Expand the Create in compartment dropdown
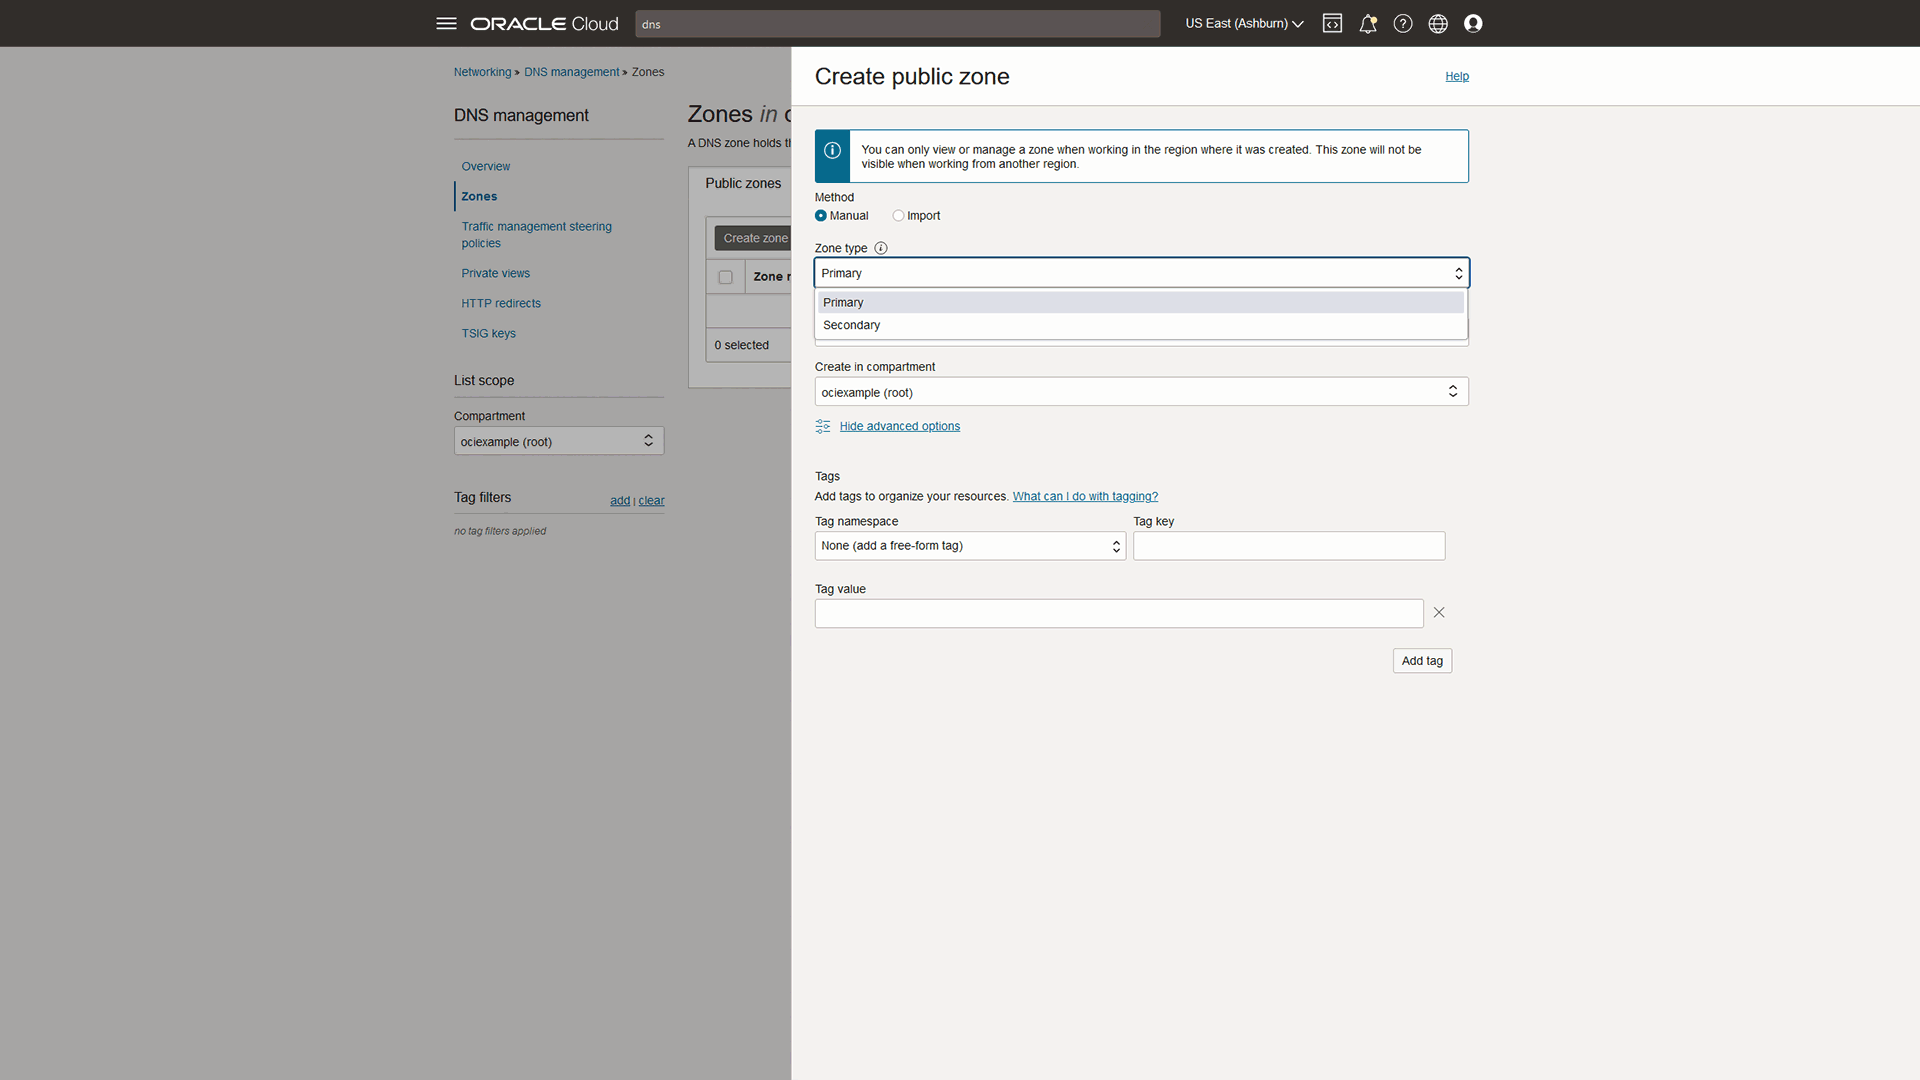1920x1080 pixels. click(x=1141, y=392)
